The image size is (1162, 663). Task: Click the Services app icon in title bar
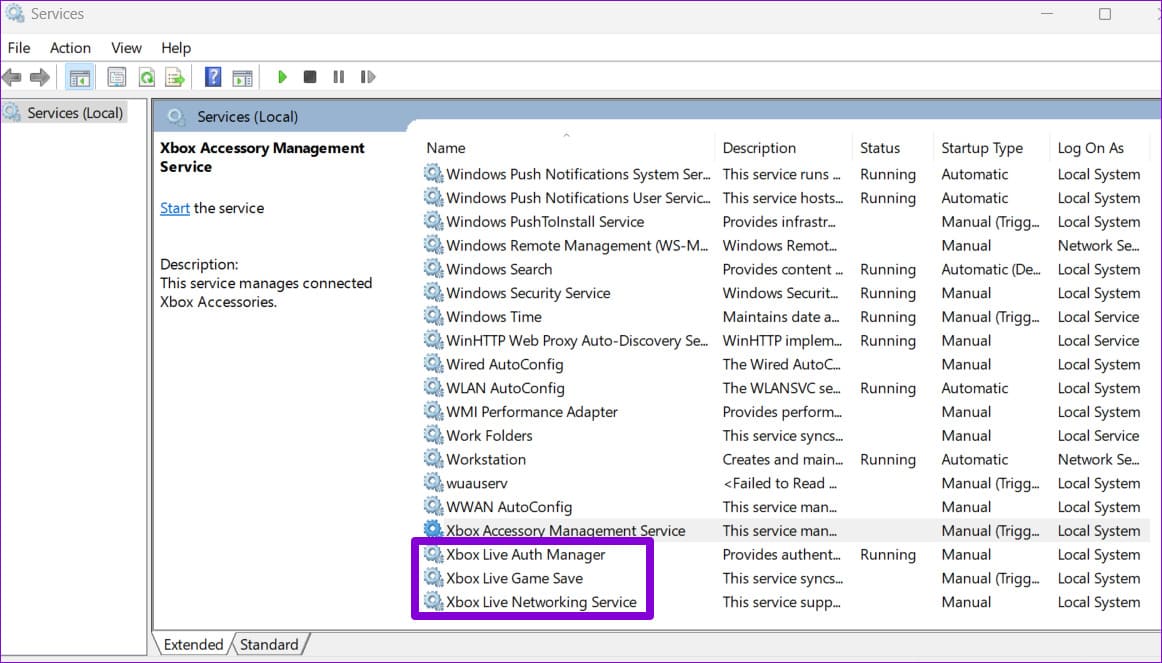15,13
